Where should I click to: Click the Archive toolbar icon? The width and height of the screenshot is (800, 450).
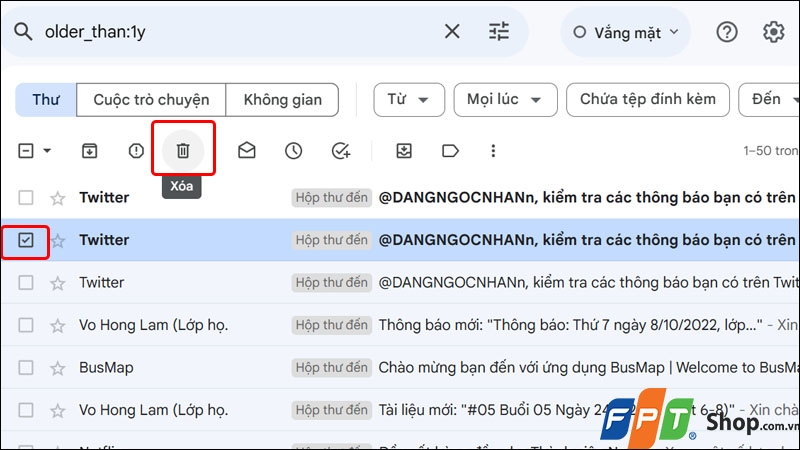[89, 151]
